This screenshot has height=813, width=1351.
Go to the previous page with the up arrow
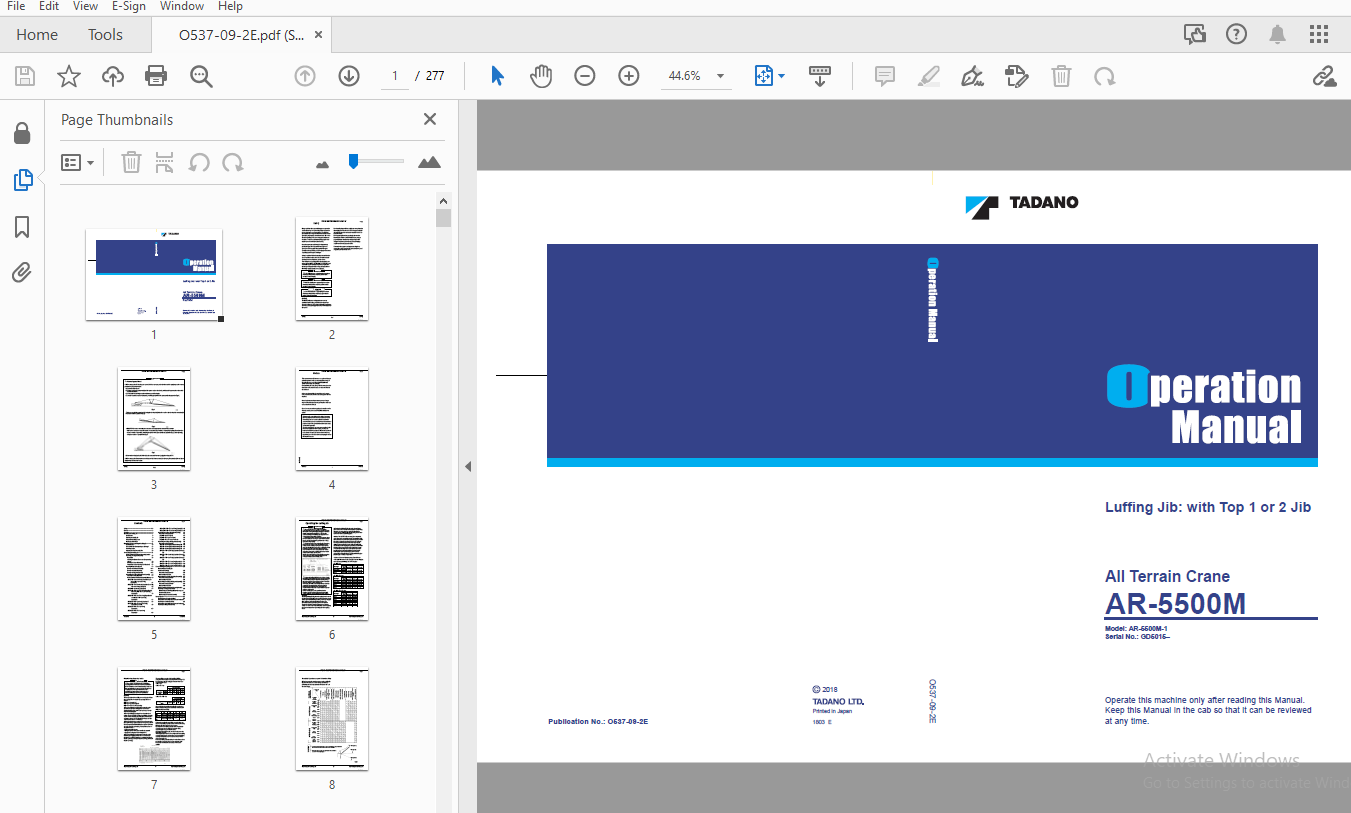(x=305, y=76)
